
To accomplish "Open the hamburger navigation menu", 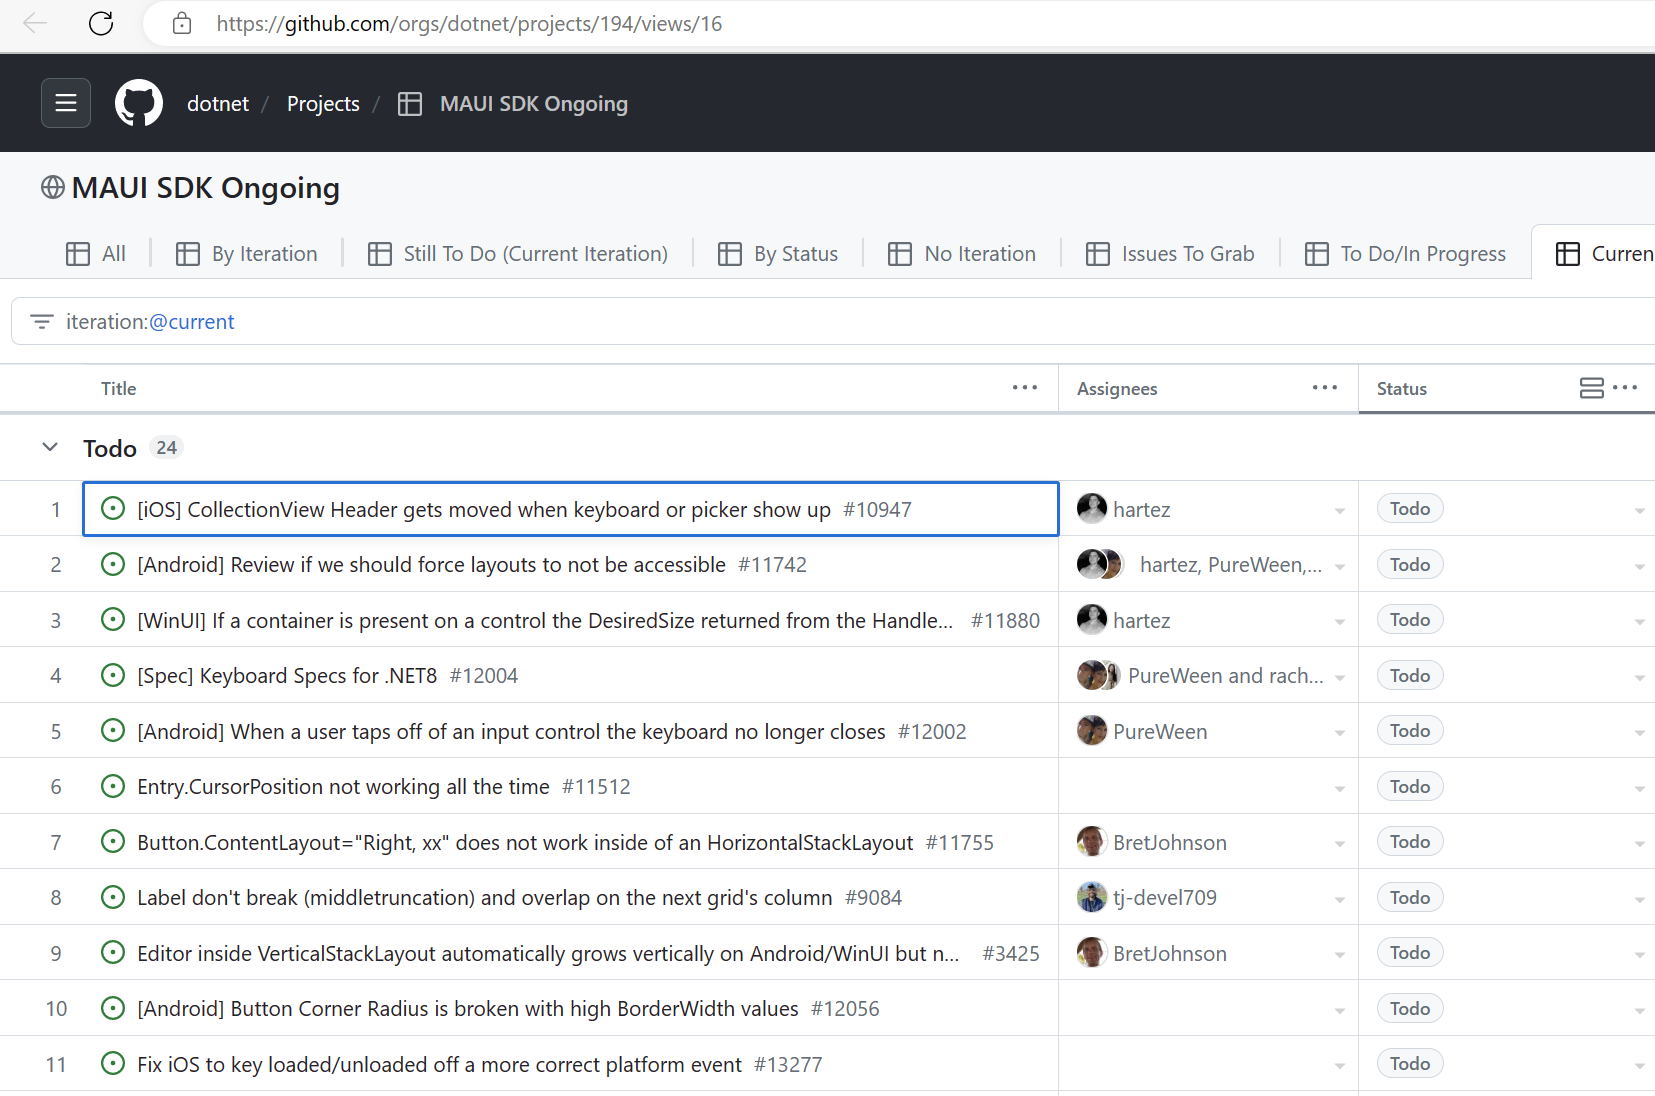I will click(x=65, y=102).
